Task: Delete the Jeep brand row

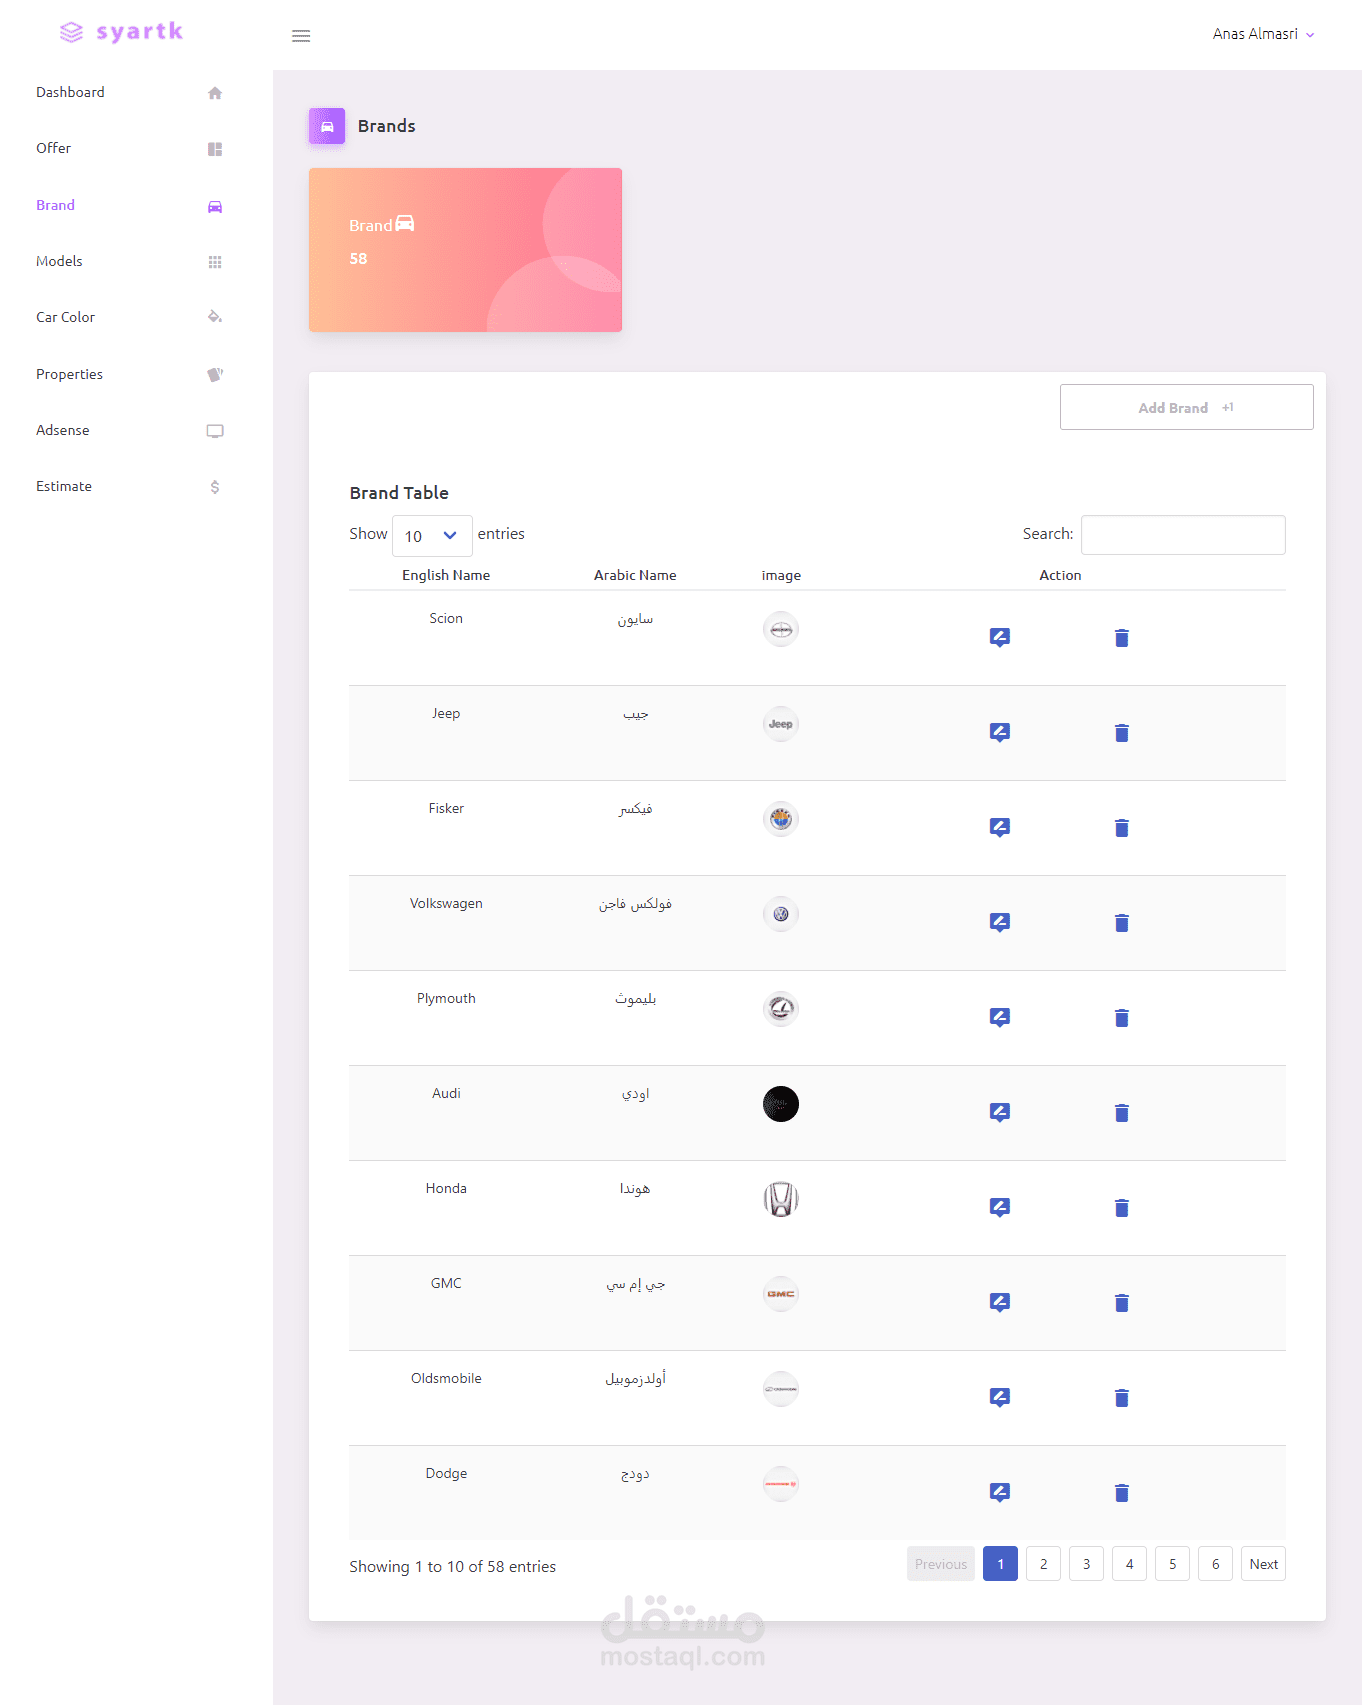Action: (x=1122, y=733)
